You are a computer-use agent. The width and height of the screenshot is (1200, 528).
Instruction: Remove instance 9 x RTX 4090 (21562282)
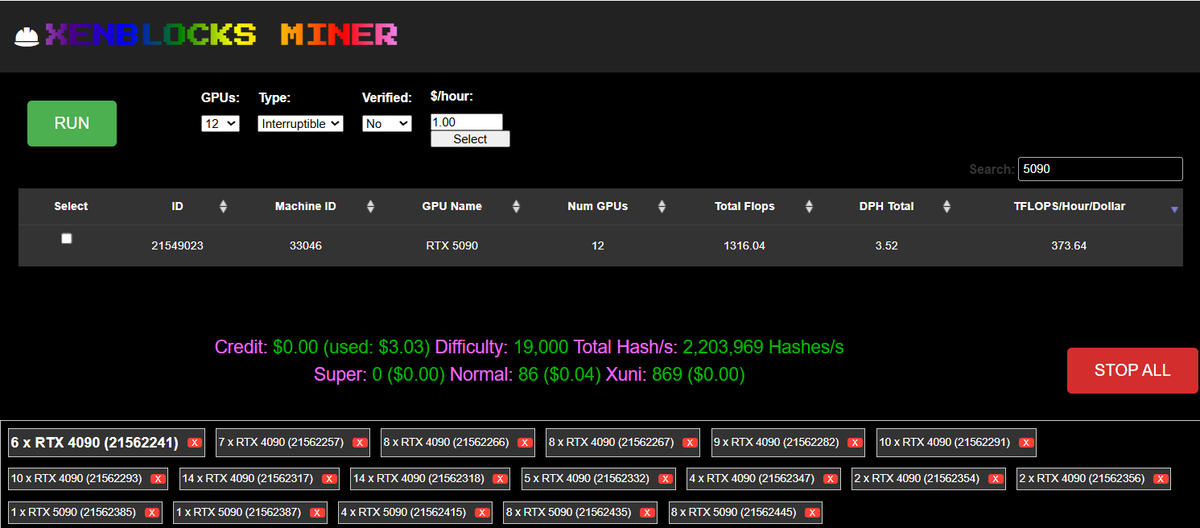[854, 442]
